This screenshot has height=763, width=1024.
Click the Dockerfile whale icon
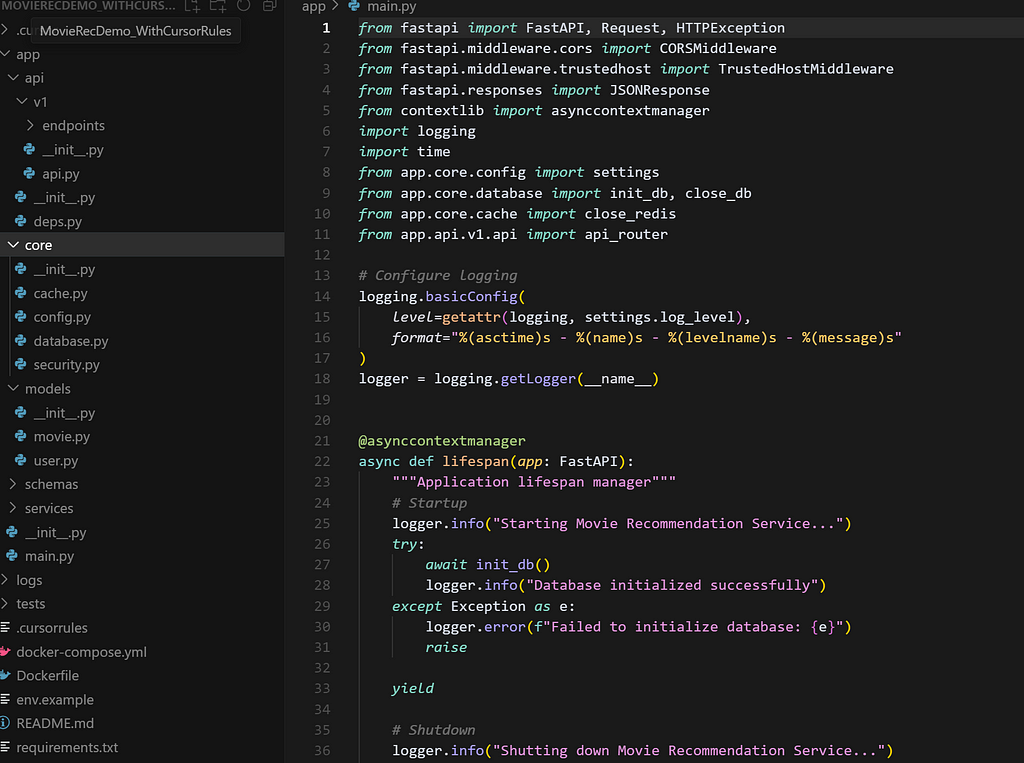5,675
